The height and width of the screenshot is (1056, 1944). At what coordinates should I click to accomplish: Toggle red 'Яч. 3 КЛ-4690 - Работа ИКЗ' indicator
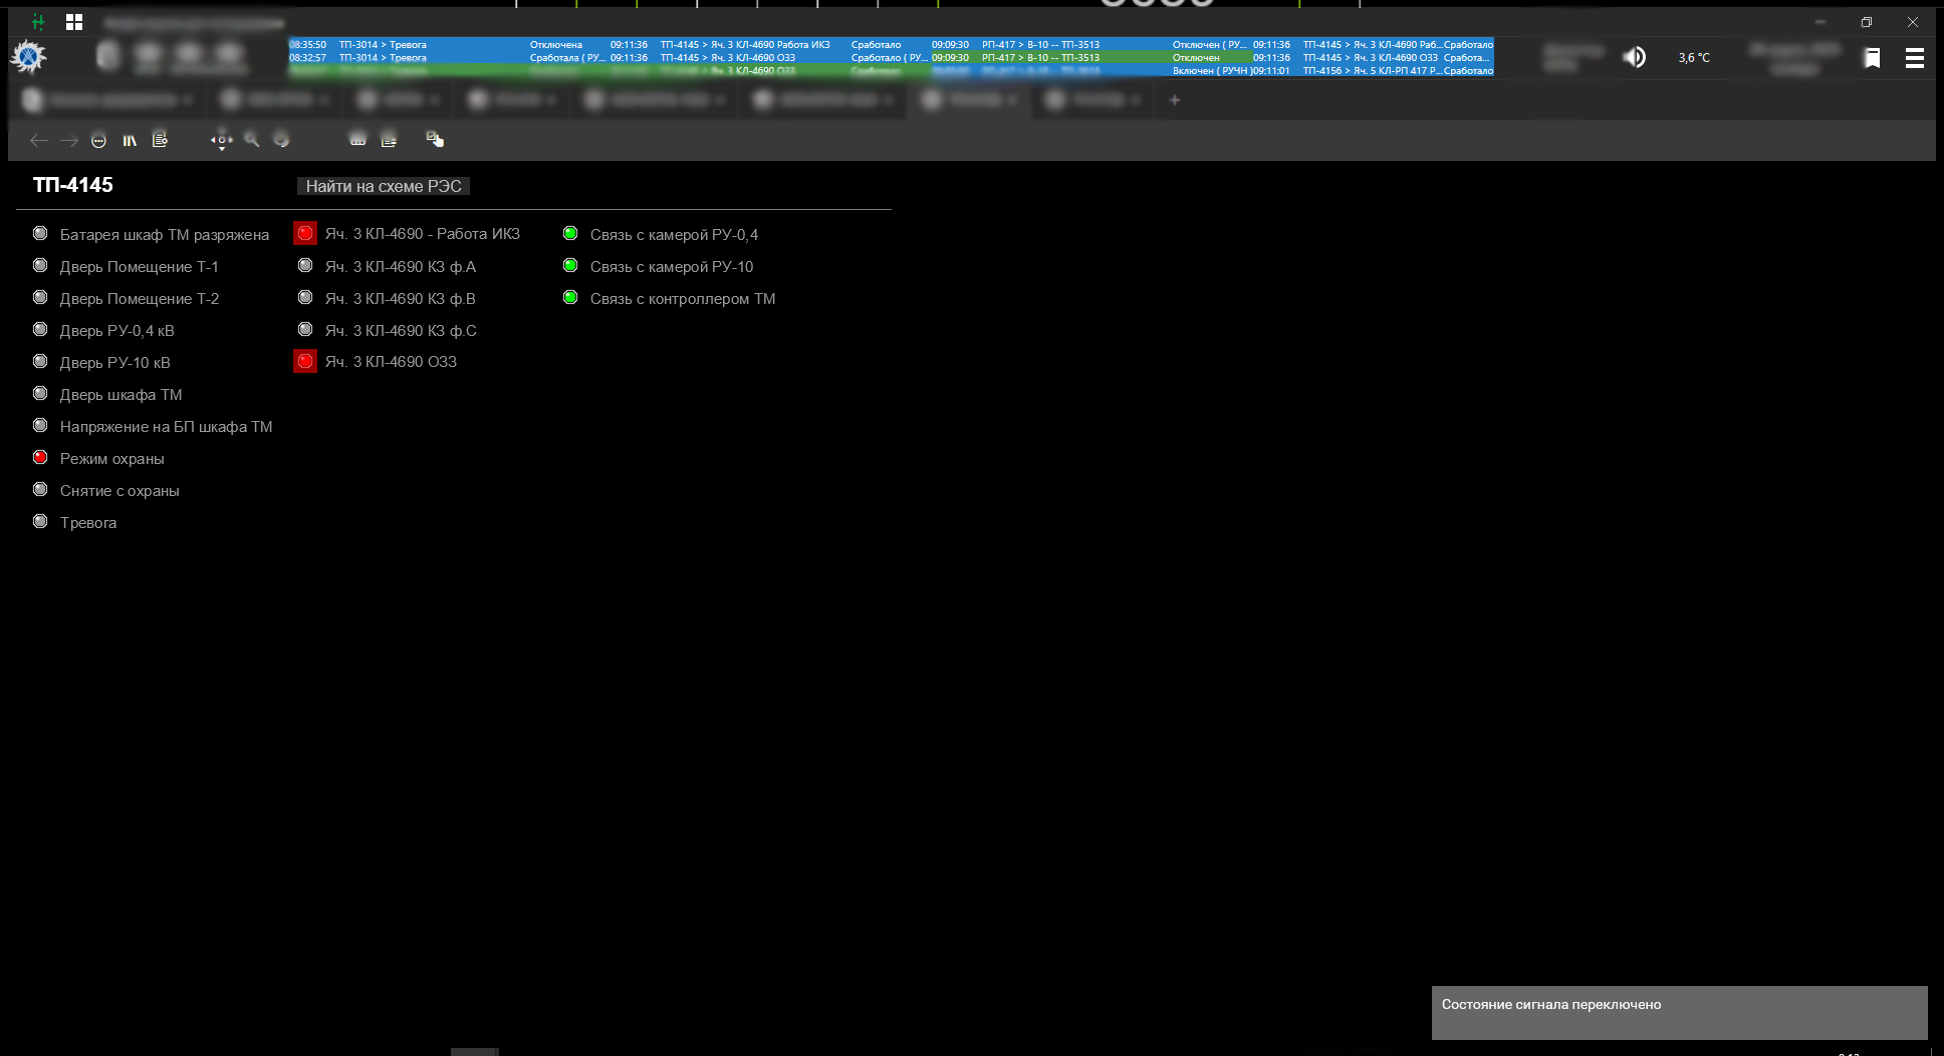click(305, 233)
